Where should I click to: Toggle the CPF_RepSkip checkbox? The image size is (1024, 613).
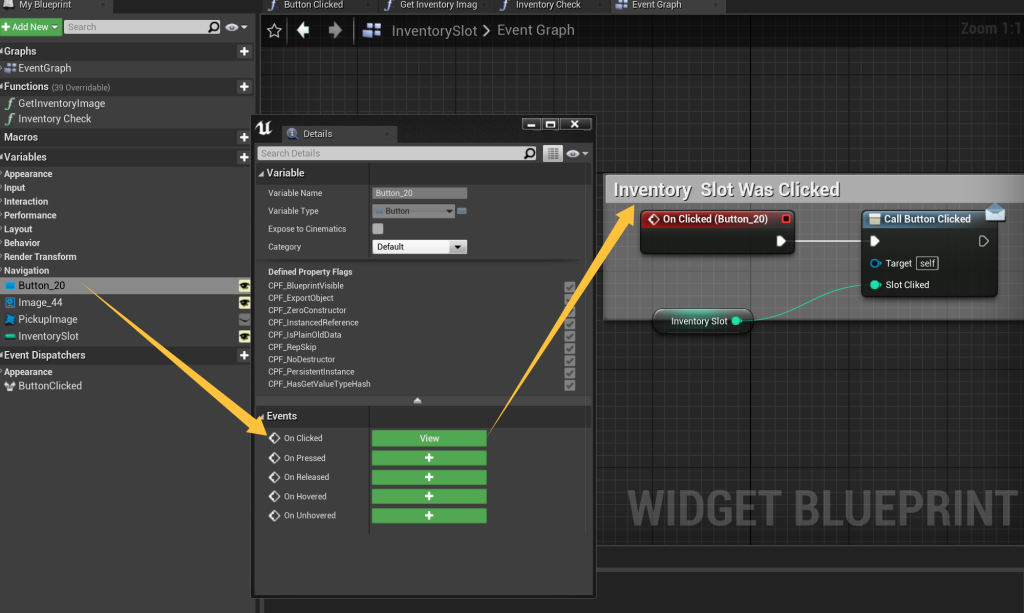pyautogui.click(x=569, y=348)
